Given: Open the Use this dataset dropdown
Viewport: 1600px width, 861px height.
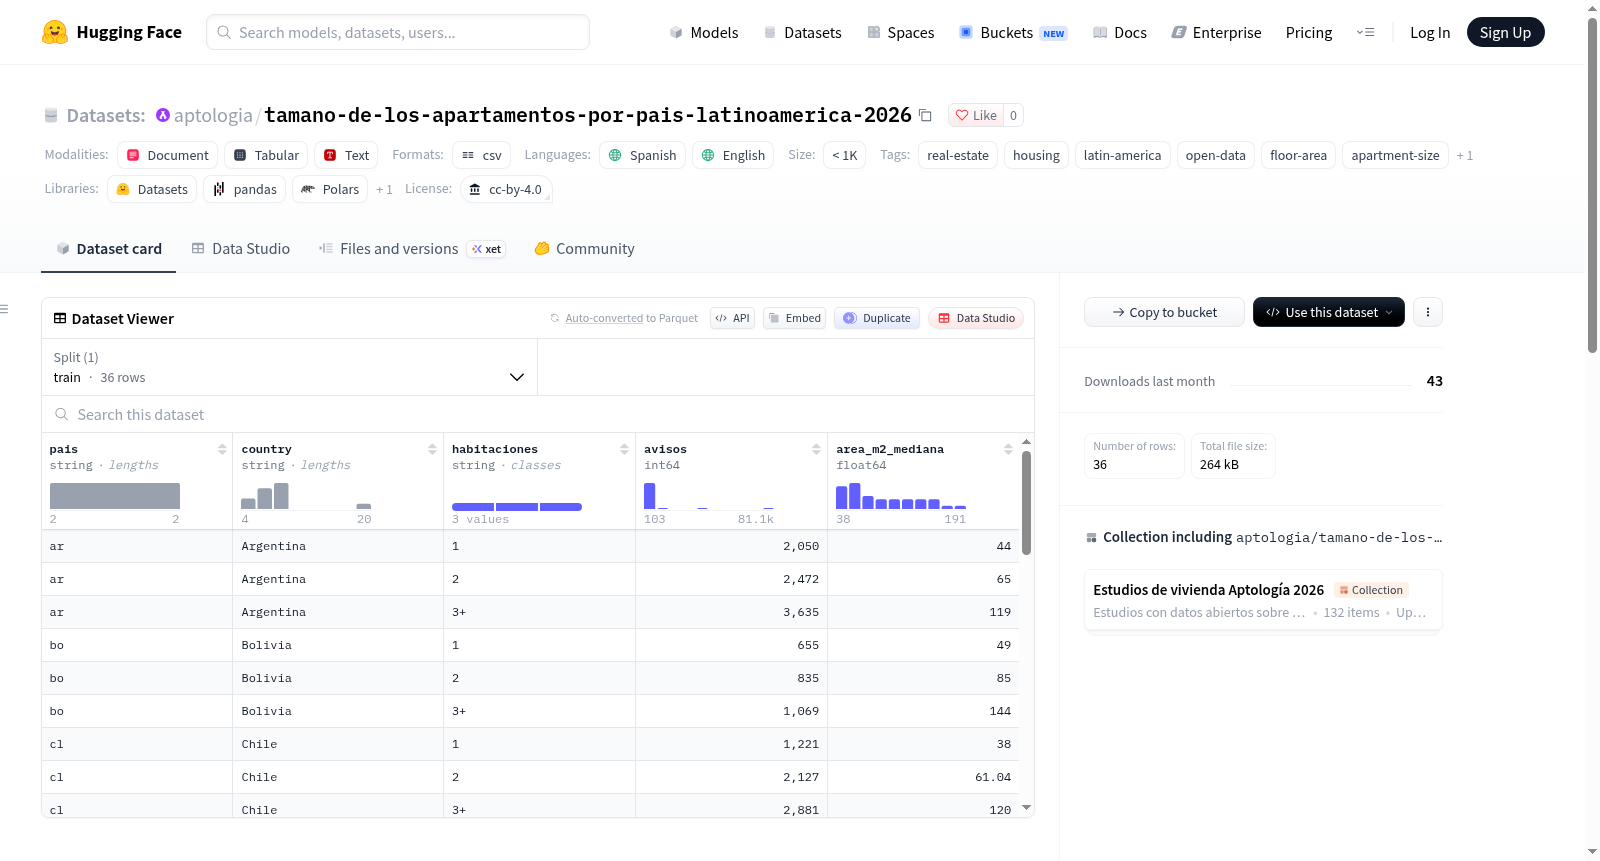Looking at the screenshot, I should [1329, 312].
